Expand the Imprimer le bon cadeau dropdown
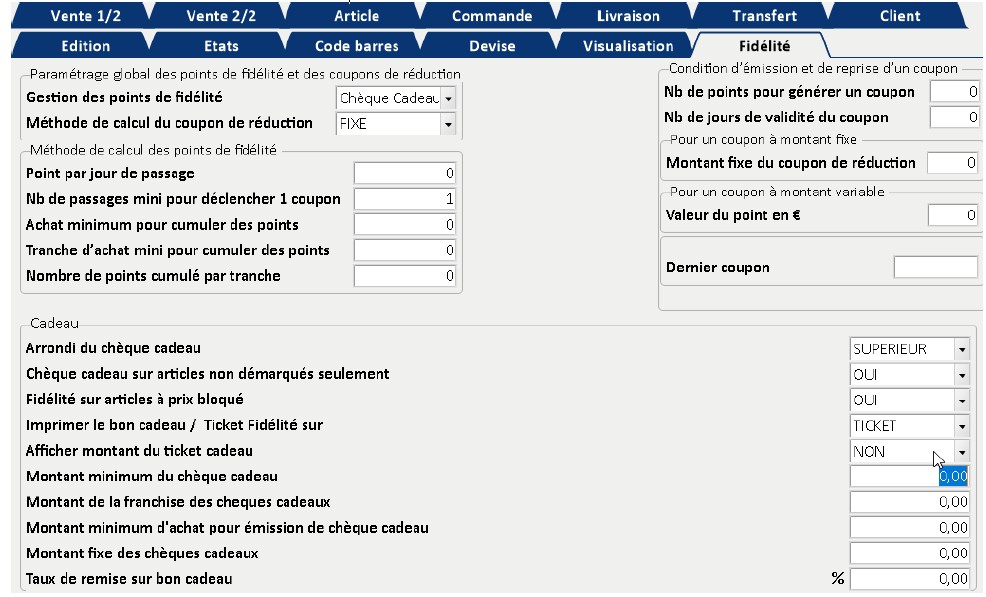The width and height of the screenshot is (986, 597). tap(961, 426)
